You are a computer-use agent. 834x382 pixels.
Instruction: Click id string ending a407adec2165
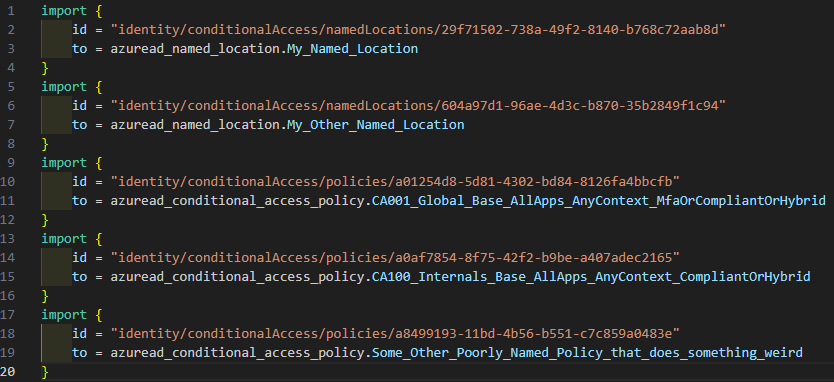[x=395, y=258]
